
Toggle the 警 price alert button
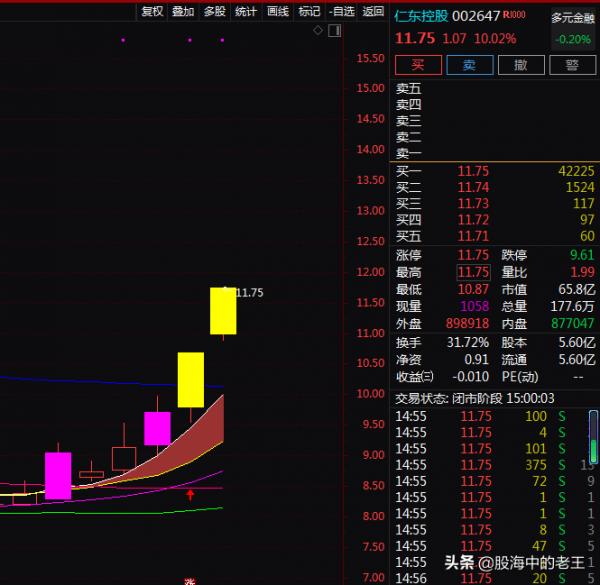coord(572,65)
